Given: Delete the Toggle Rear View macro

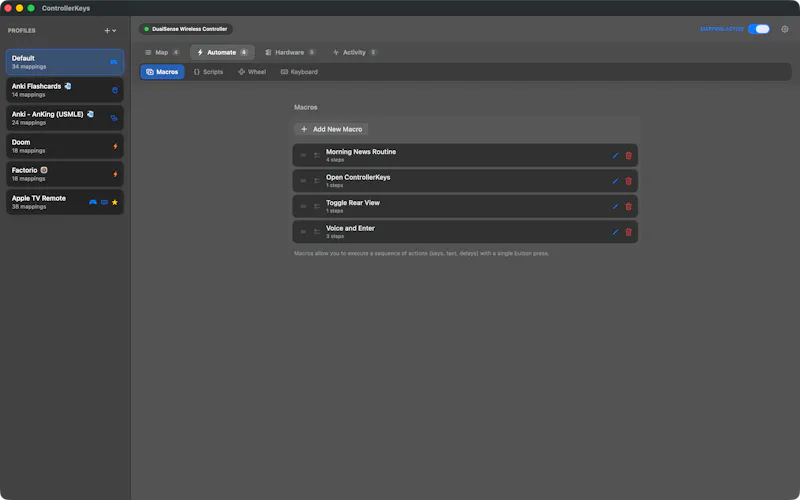Looking at the screenshot, I should coord(629,207).
